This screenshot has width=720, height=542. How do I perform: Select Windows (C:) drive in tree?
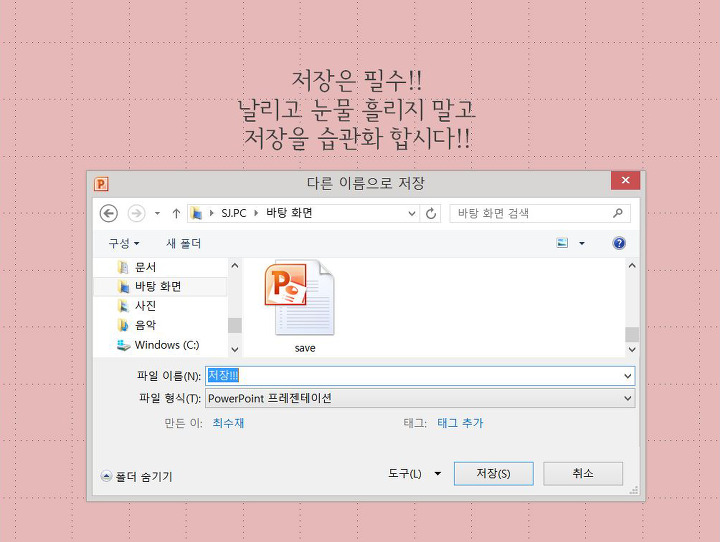[x=166, y=345]
